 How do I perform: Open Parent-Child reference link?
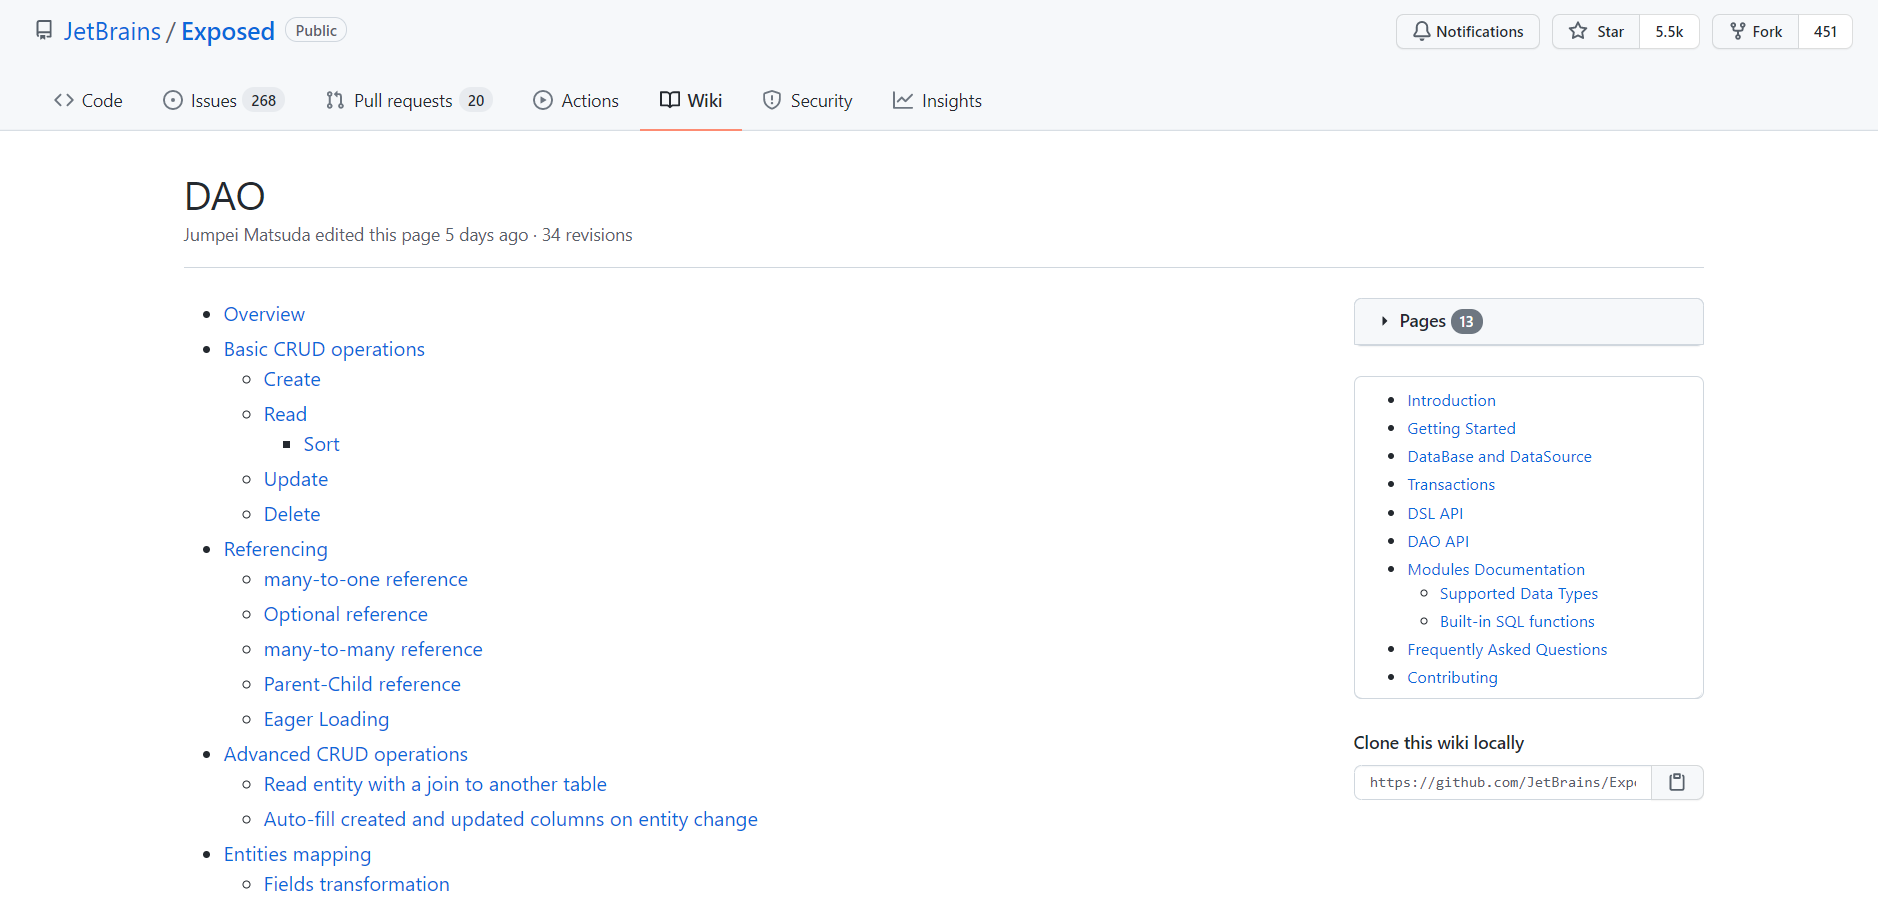(x=362, y=684)
